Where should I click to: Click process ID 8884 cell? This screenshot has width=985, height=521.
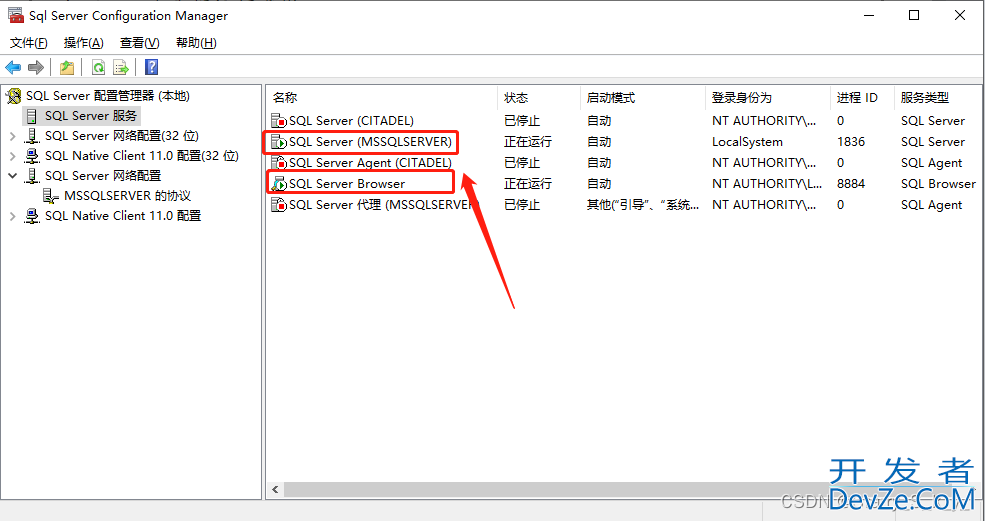click(851, 184)
